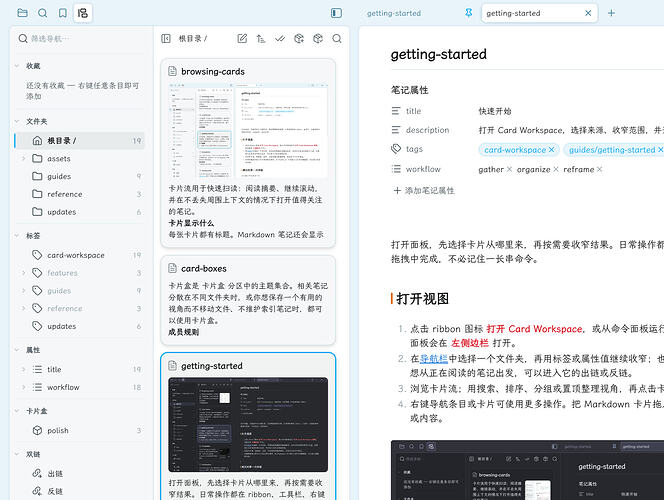Click the embedded dark screenshot in note

527,470
